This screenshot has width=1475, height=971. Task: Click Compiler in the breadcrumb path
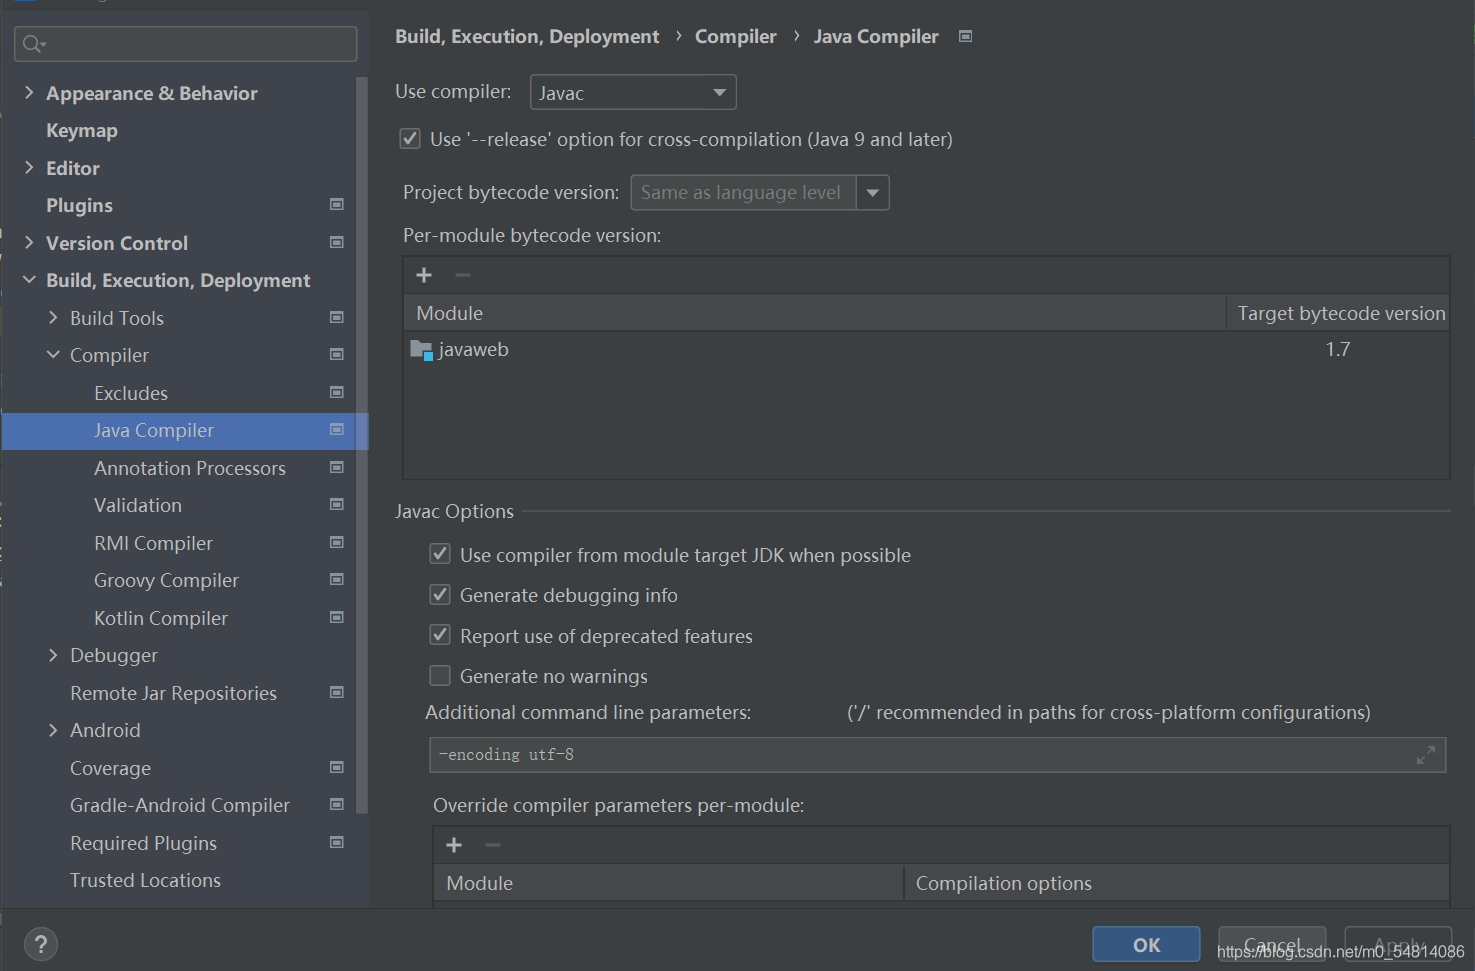(x=735, y=36)
